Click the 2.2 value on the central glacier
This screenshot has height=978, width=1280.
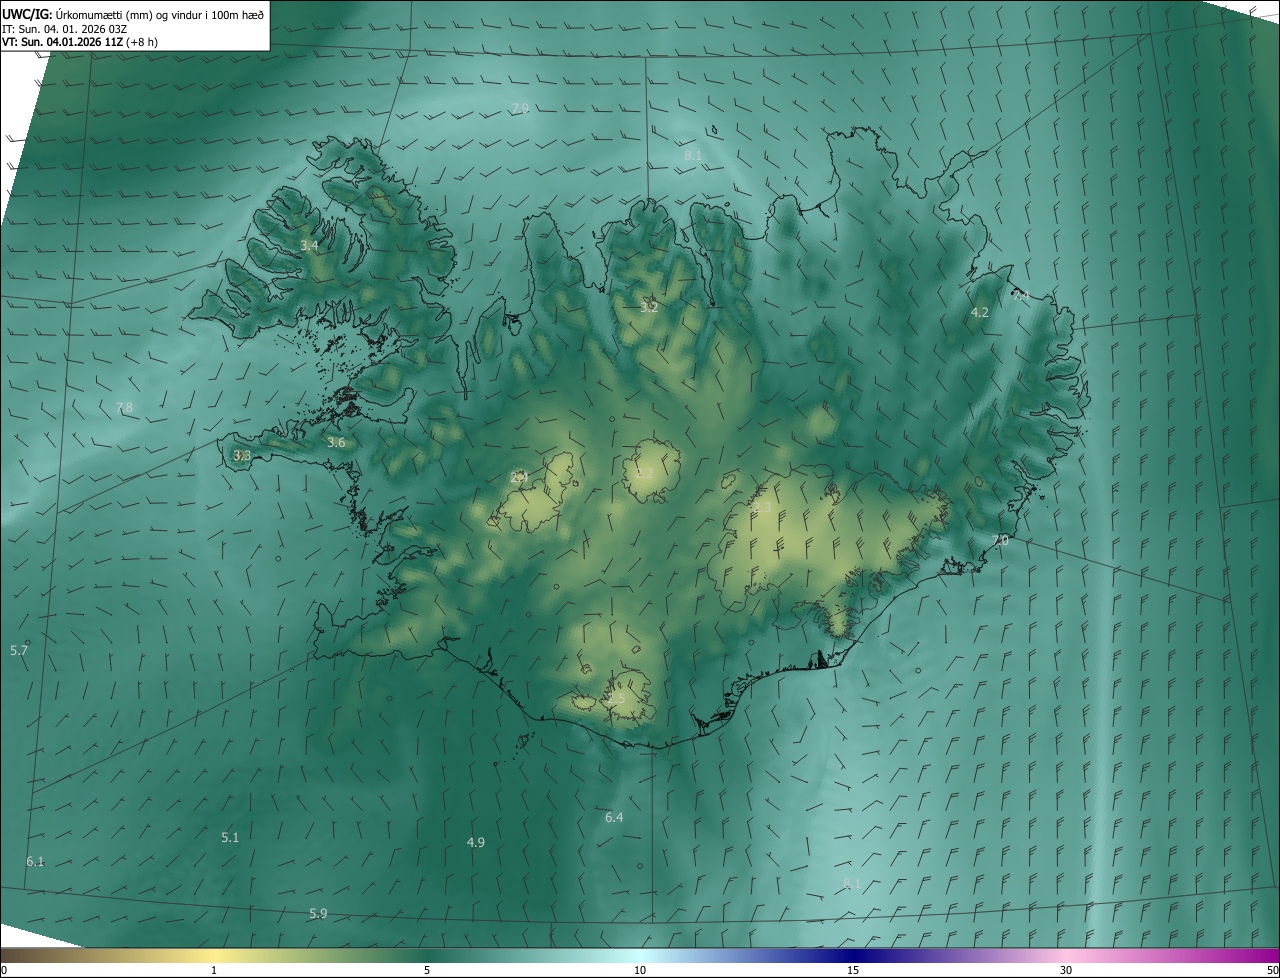click(x=644, y=473)
